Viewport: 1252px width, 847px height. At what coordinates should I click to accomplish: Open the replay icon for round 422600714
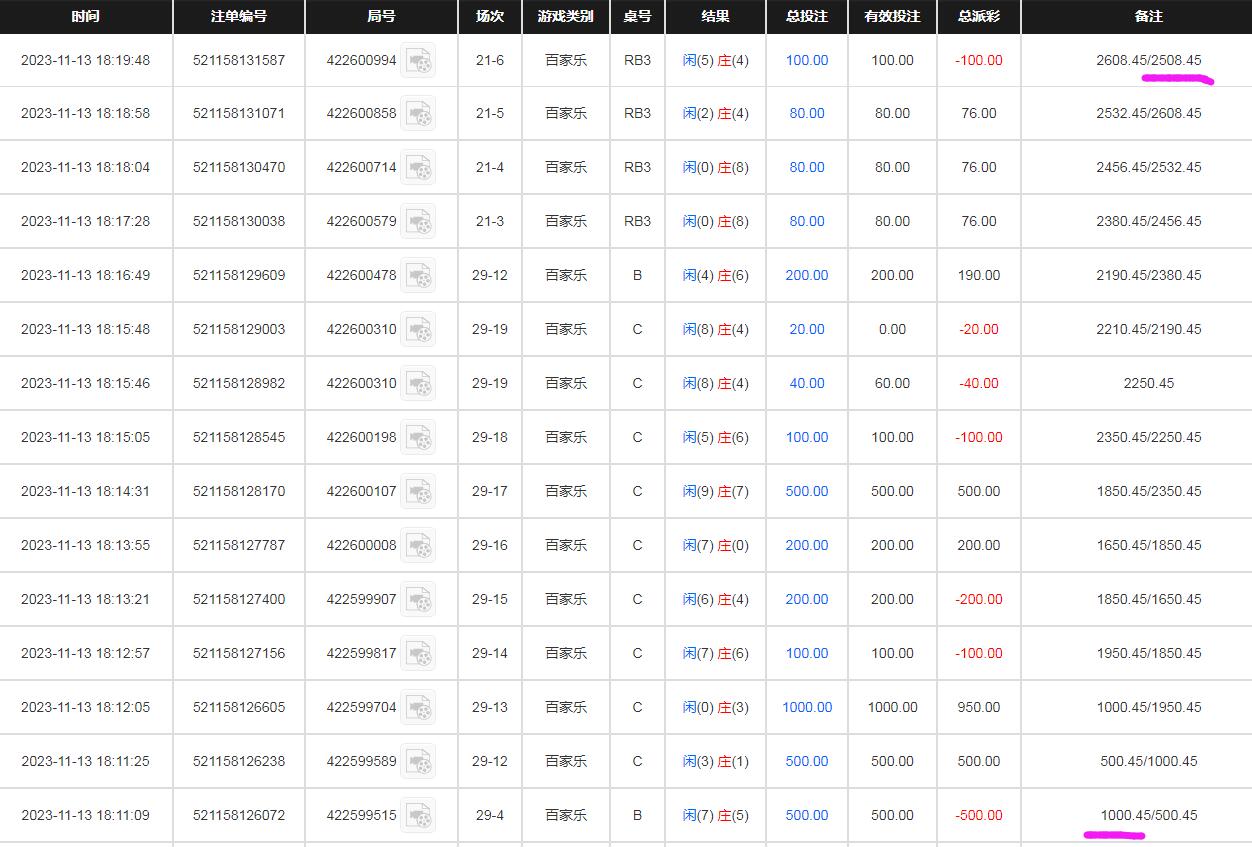[x=418, y=168]
